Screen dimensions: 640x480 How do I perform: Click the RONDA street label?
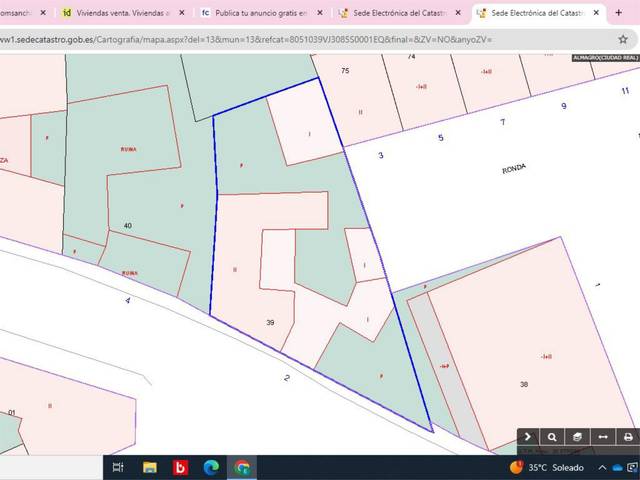[x=514, y=169]
